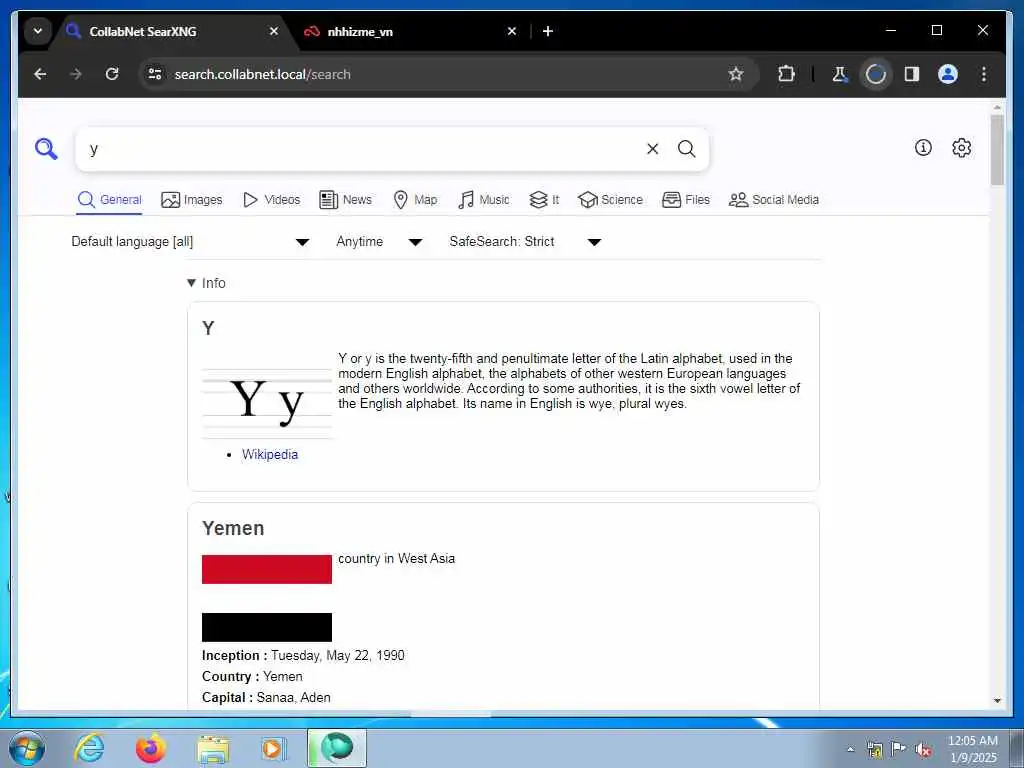Open the Wikipedia link for Y

270,455
